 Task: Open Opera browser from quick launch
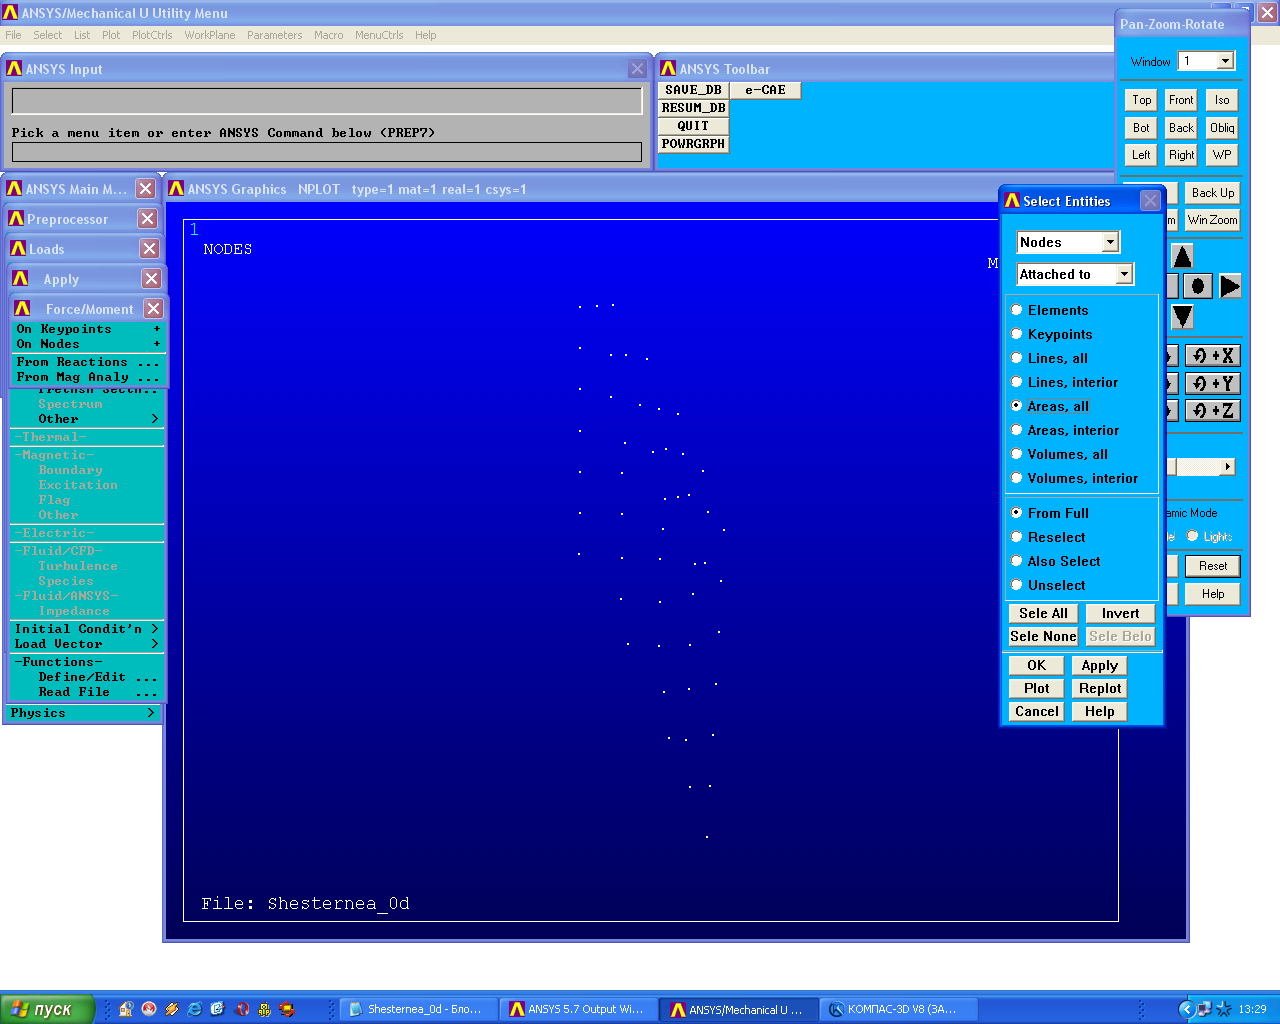click(x=241, y=1009)
